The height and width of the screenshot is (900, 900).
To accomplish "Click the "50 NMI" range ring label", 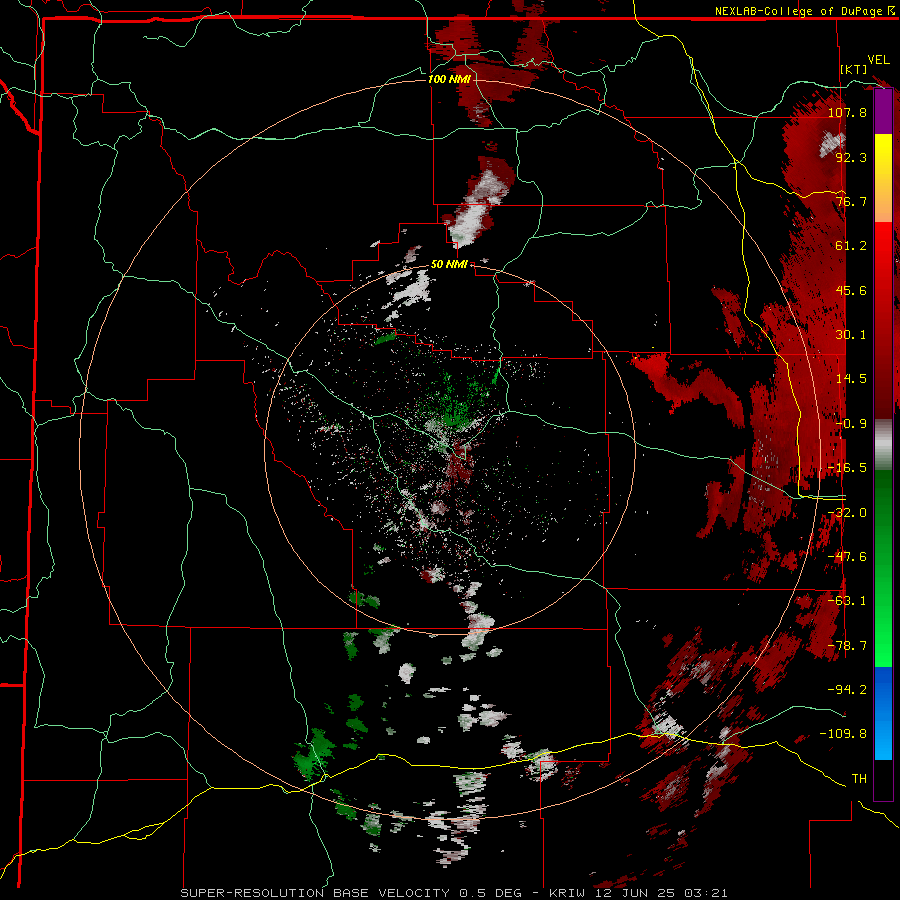I will click(x=449, y=265).
